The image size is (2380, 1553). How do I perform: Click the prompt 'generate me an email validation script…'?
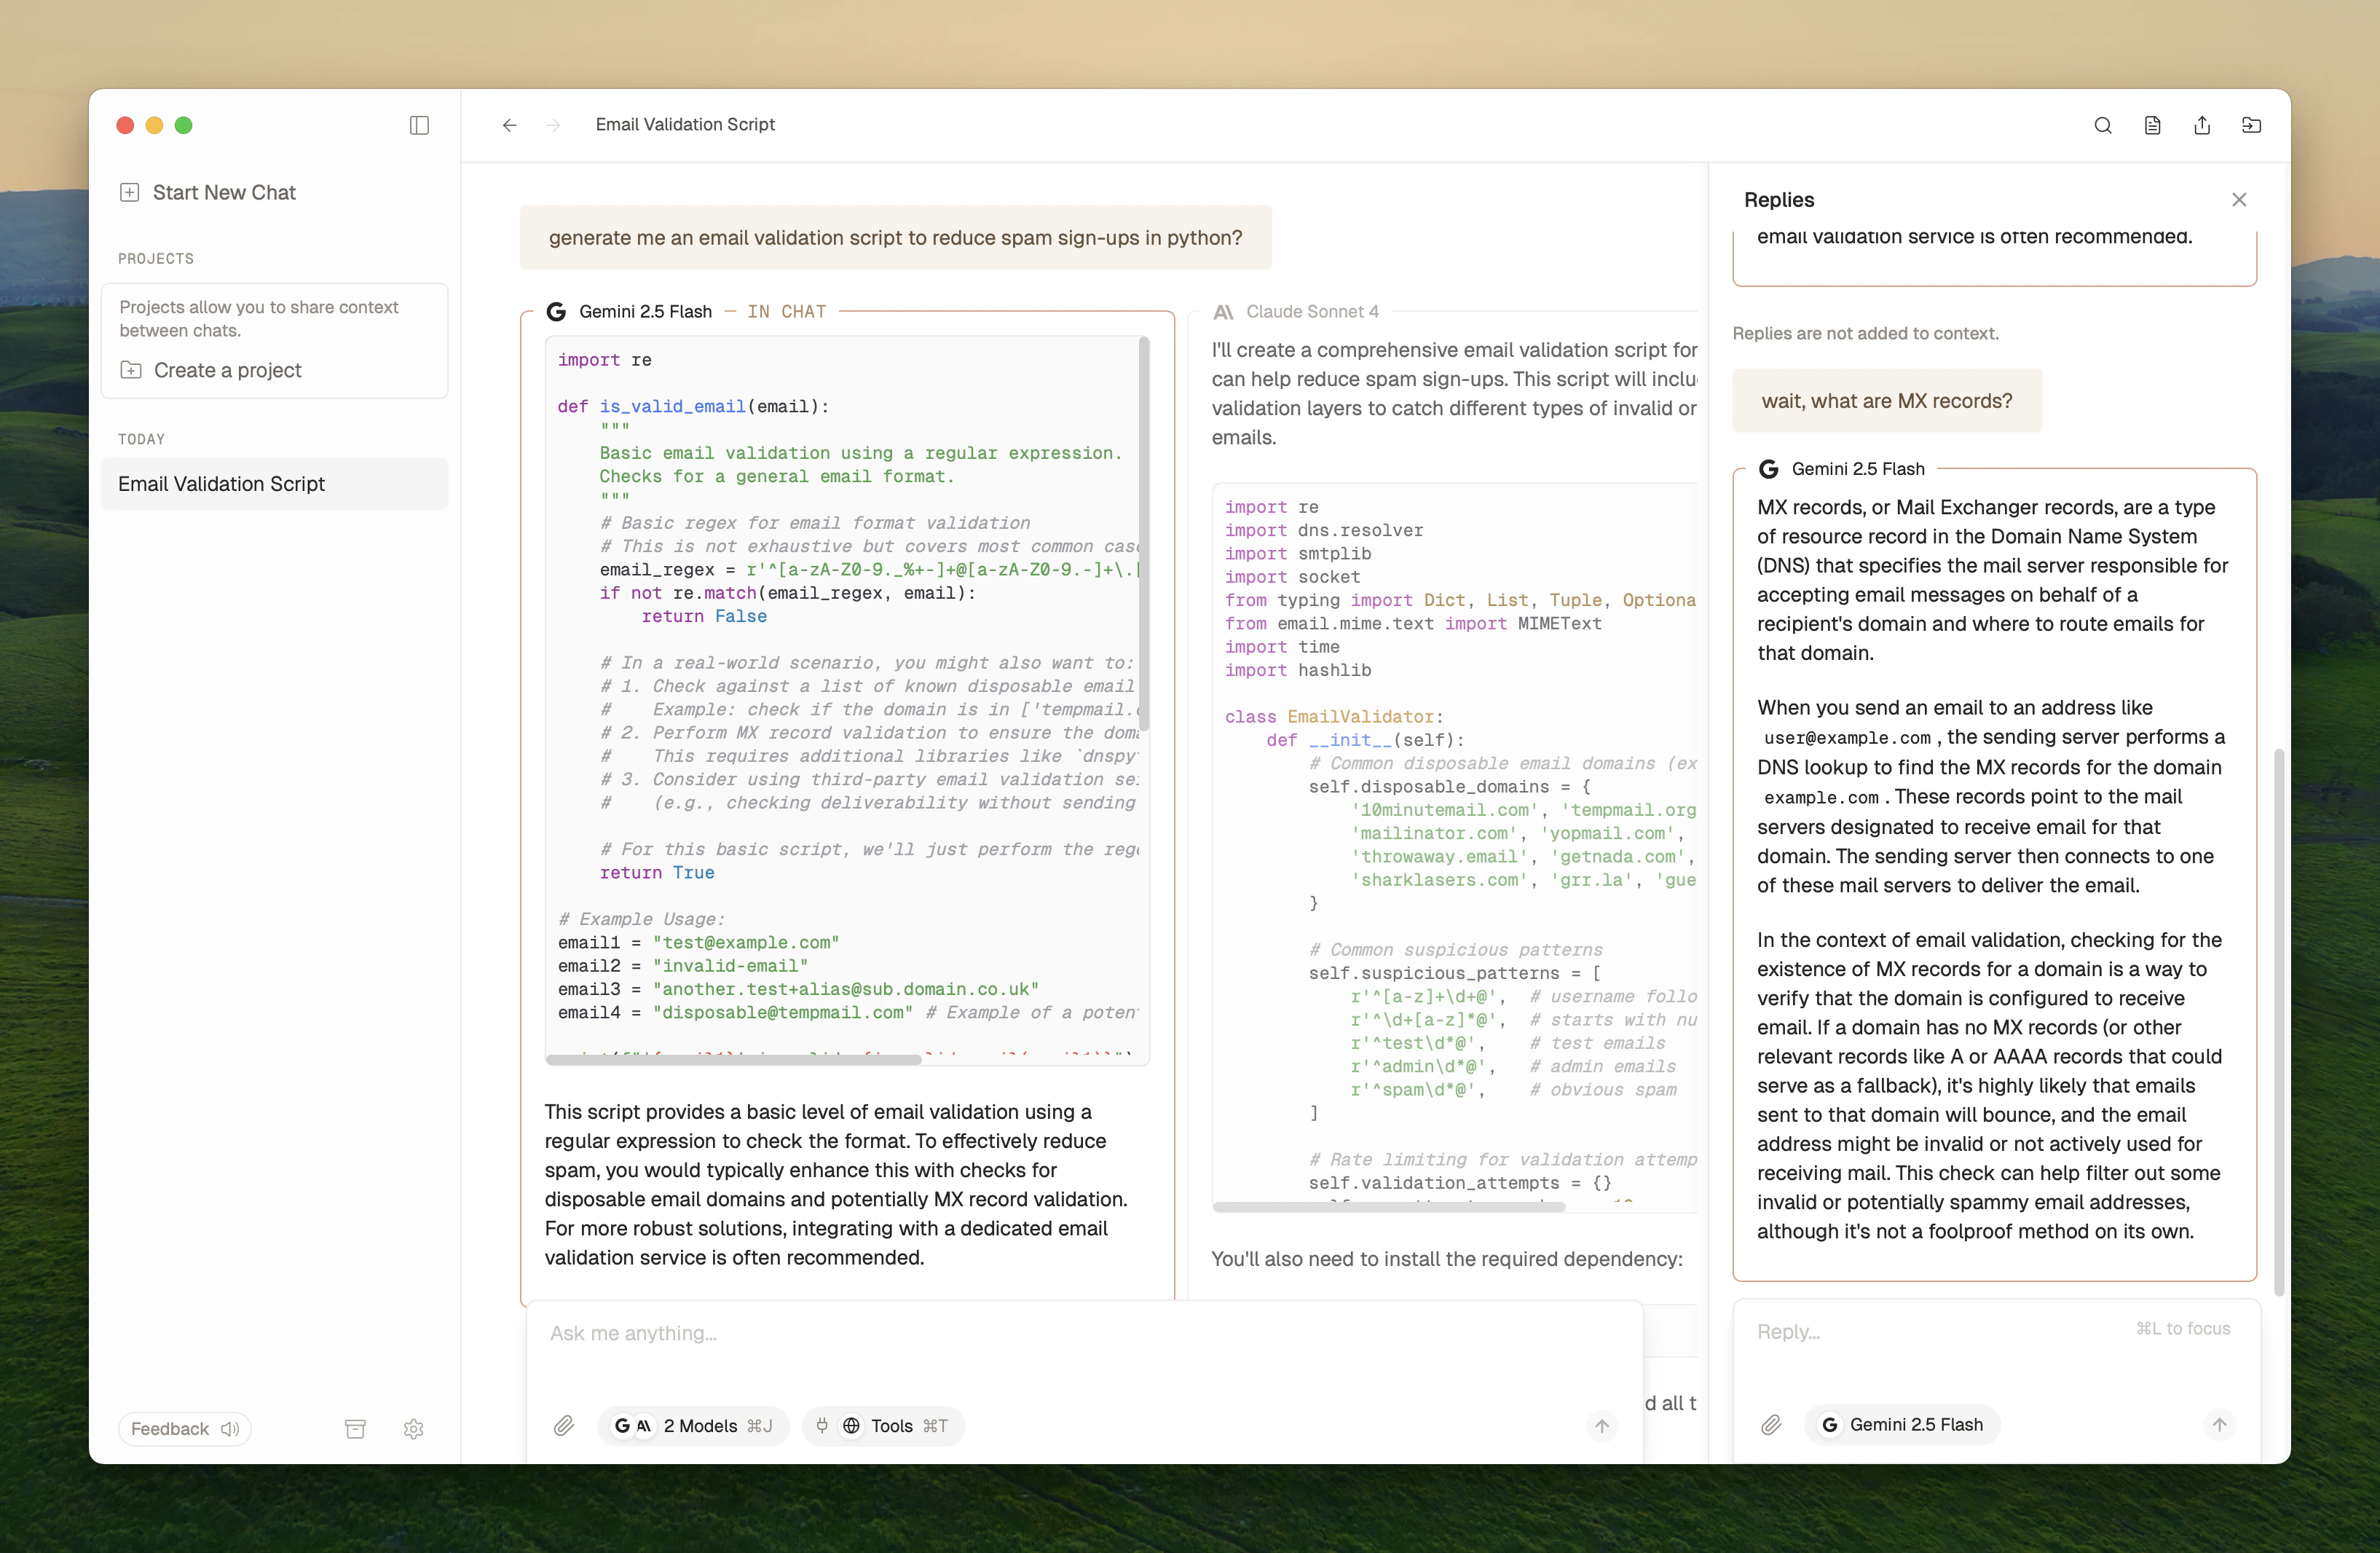(895, 238)
